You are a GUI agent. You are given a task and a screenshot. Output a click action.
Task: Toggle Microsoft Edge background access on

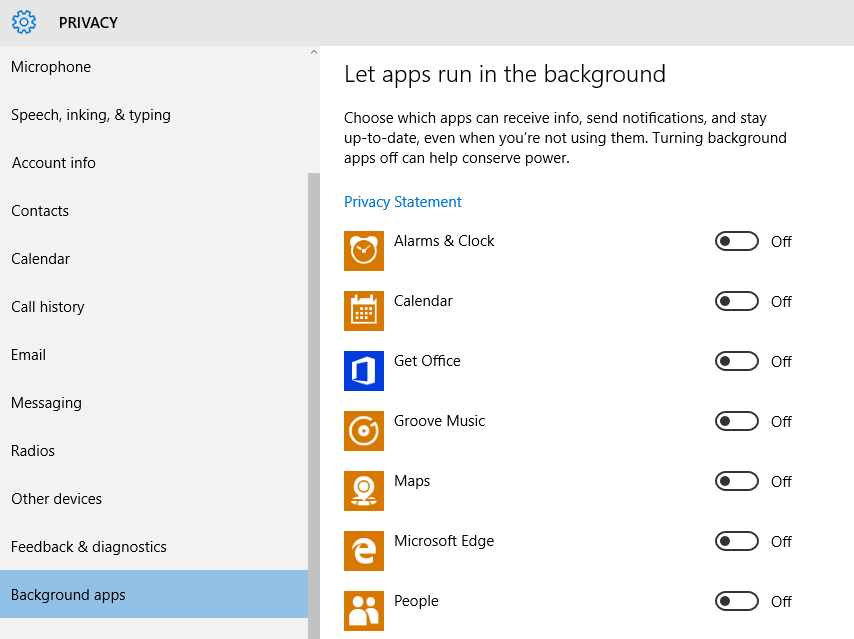(x=736, y=541)
